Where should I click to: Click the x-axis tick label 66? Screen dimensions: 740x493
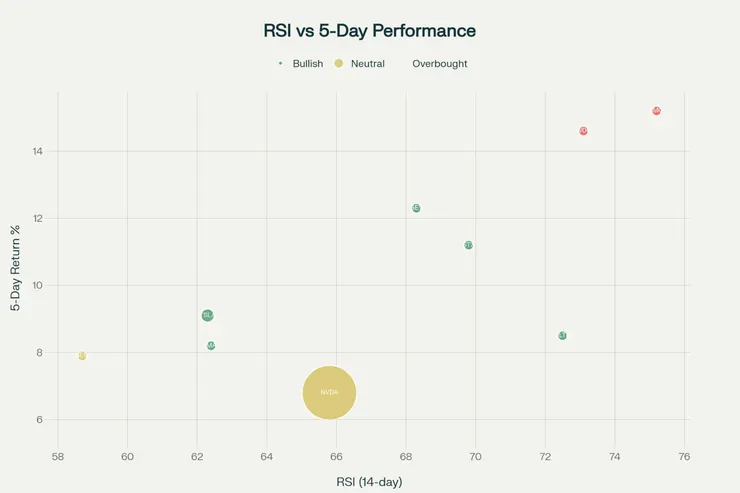336,457
